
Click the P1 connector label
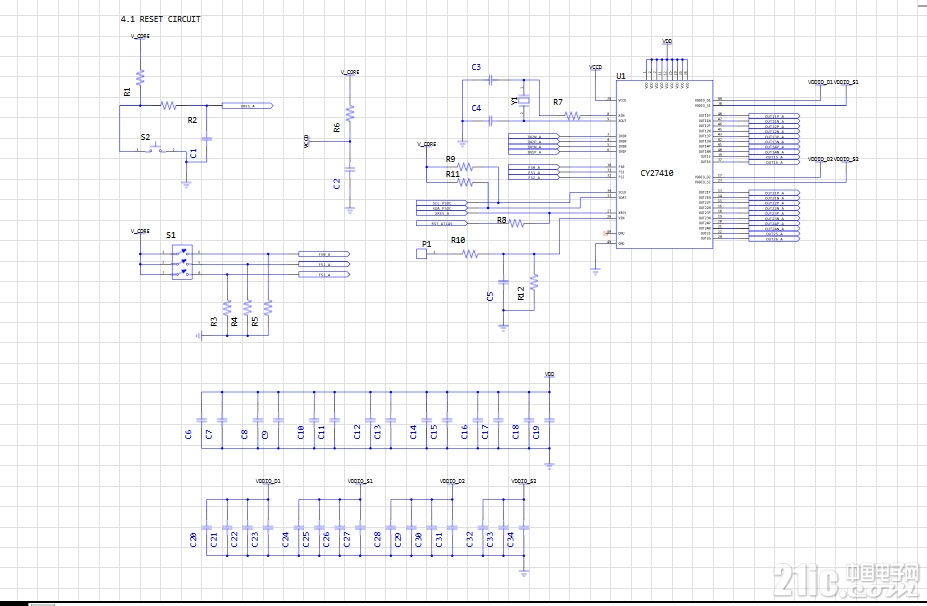426,244
